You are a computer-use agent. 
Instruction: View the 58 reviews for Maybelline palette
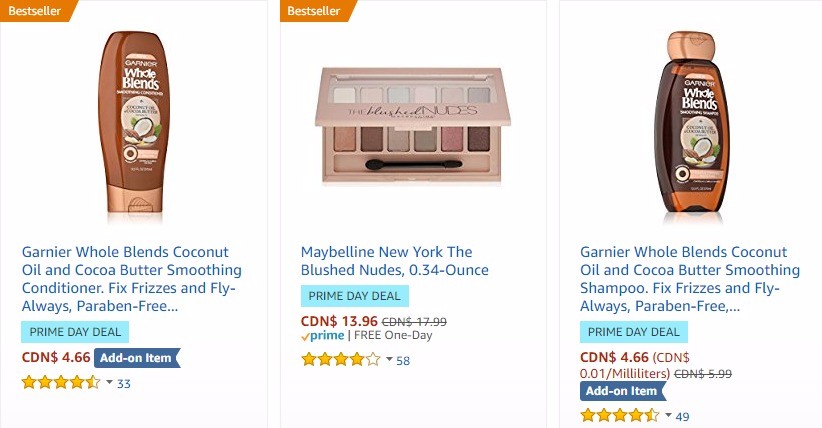[403, 360]
